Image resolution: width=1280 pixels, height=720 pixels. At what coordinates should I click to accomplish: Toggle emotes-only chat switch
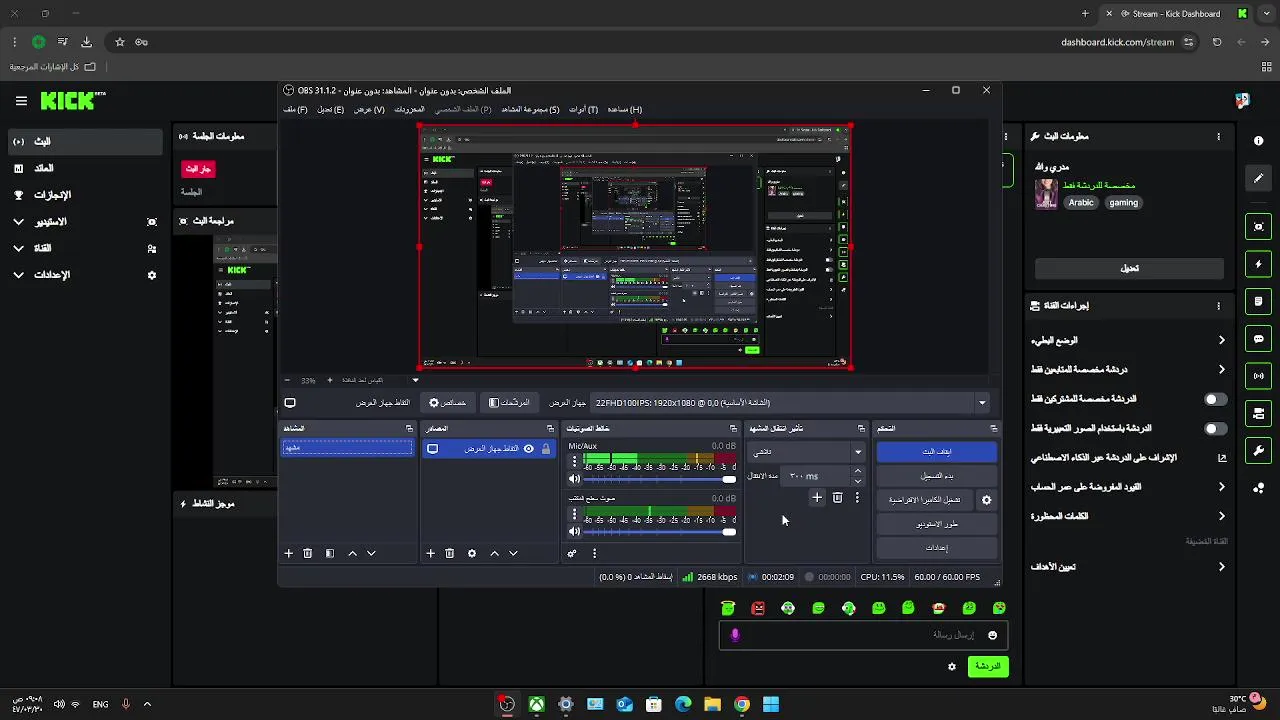click(x=1215, y=428)
